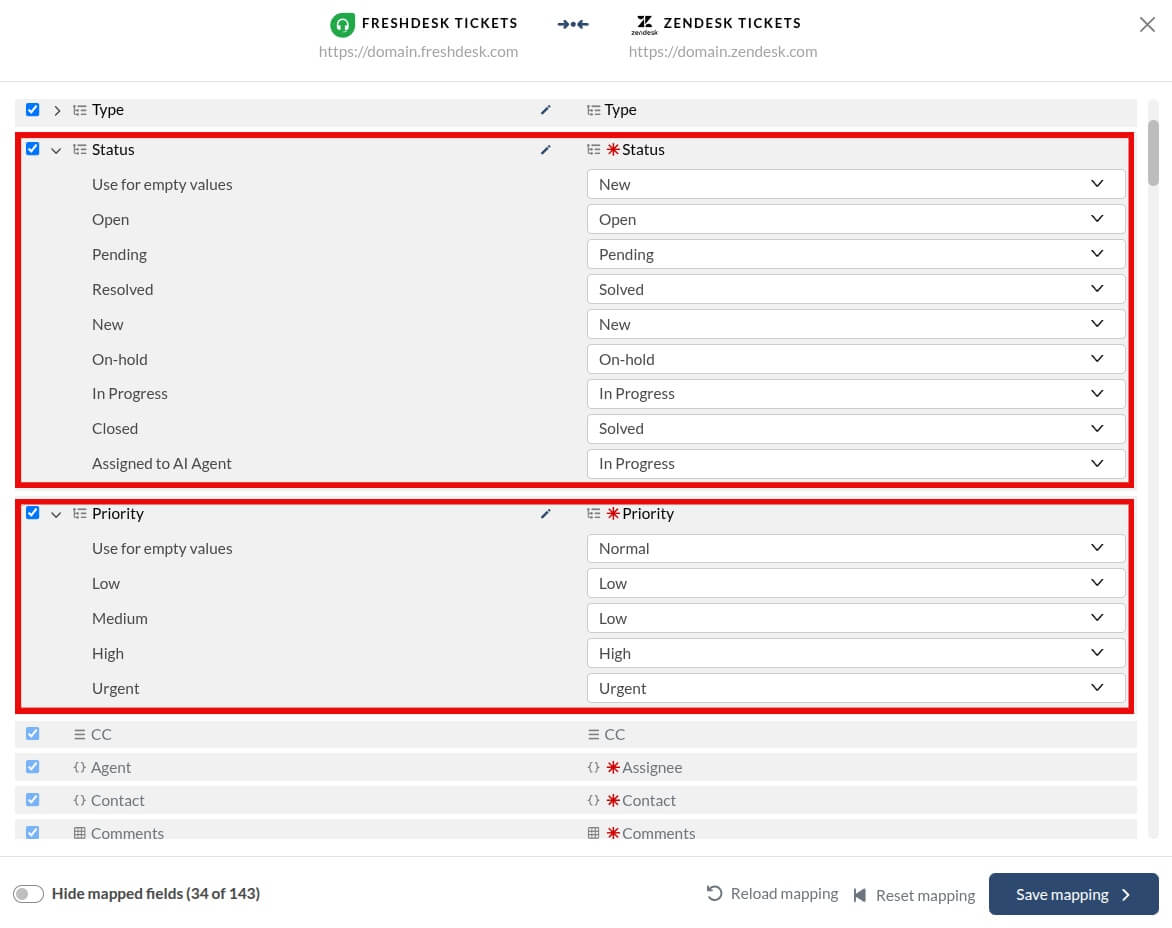Click braces icon beside Zendesk Contact

pos(593,800)
